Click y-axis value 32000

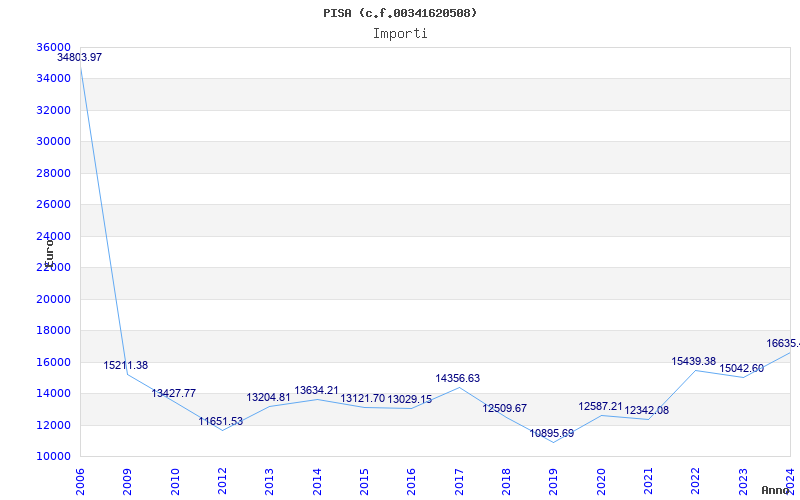(54, 110)
